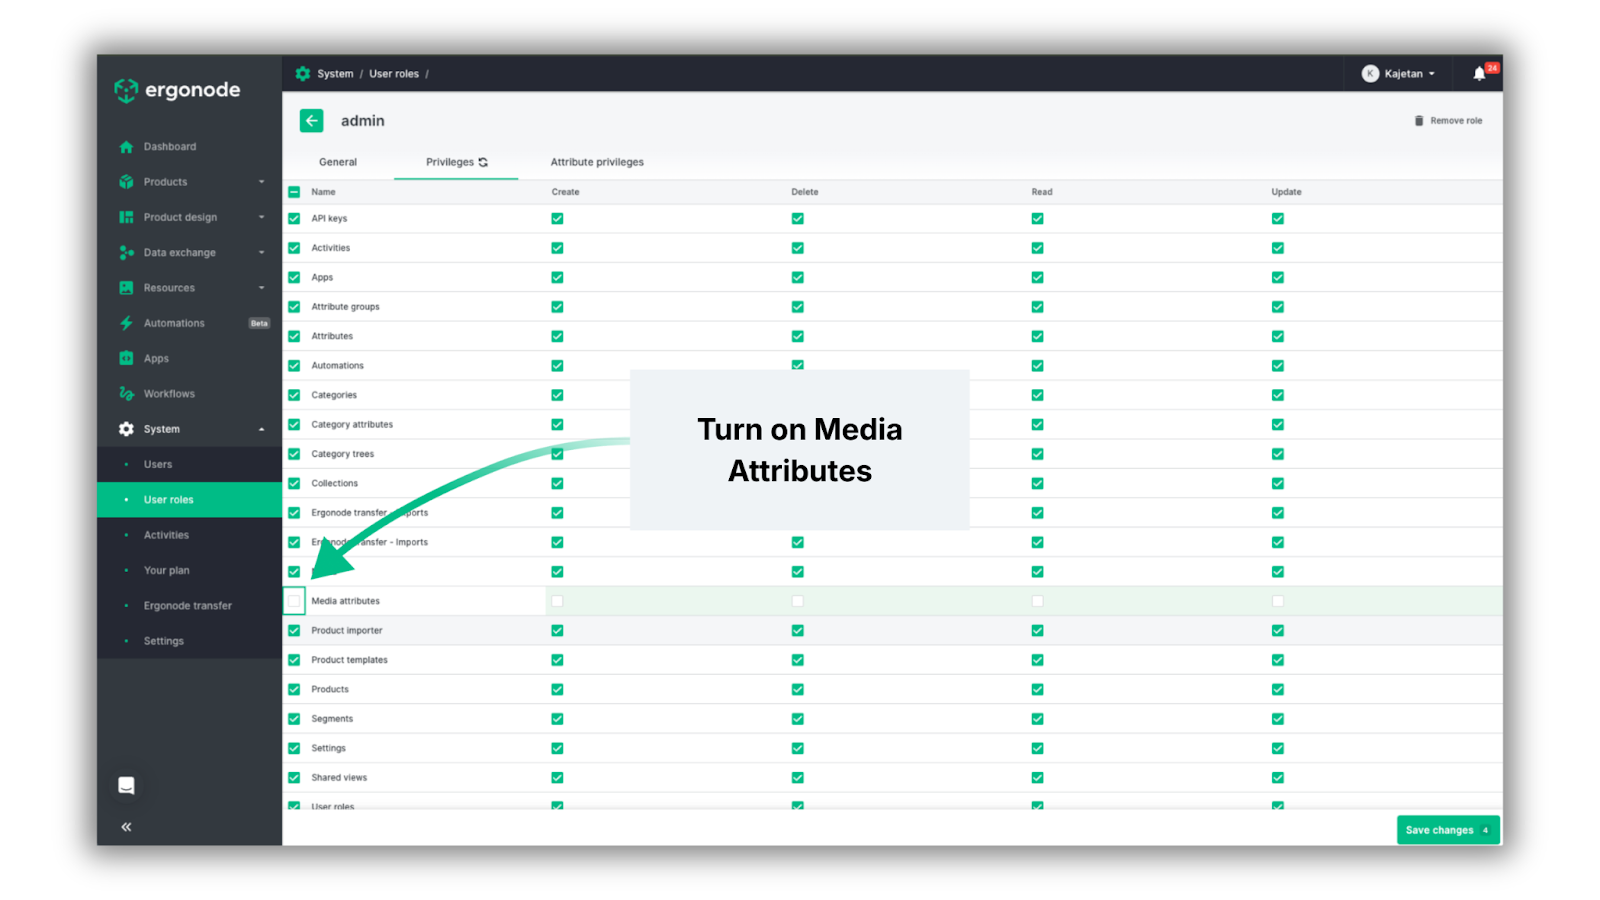
Task: Click the Remove role trash icon
Action: tap(1419, 121)
